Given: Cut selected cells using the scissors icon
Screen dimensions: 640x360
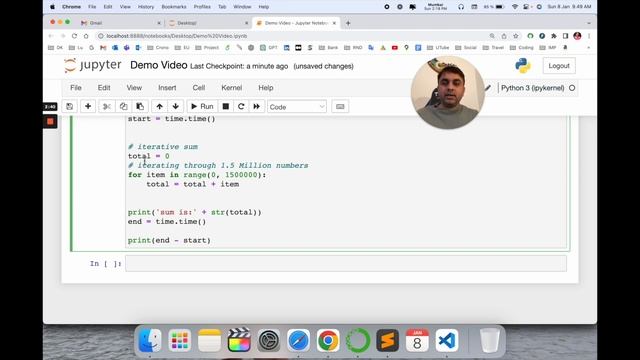Looking at the screenshot, I should click(x=107, y=107).
